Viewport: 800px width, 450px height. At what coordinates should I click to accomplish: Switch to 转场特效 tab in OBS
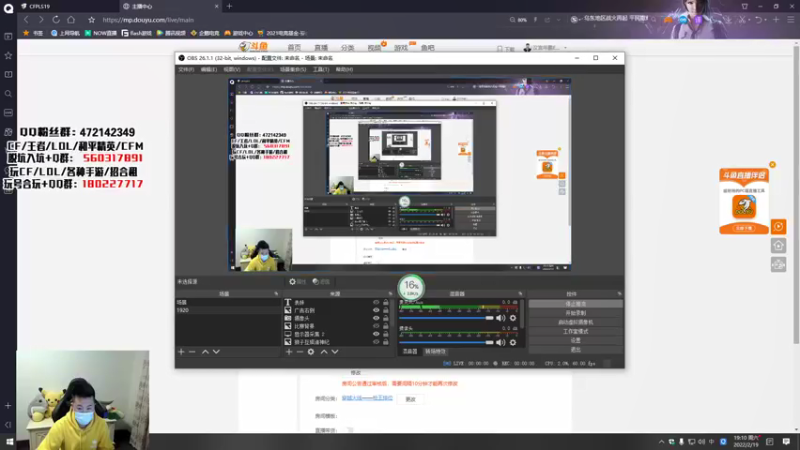point(435,352)
